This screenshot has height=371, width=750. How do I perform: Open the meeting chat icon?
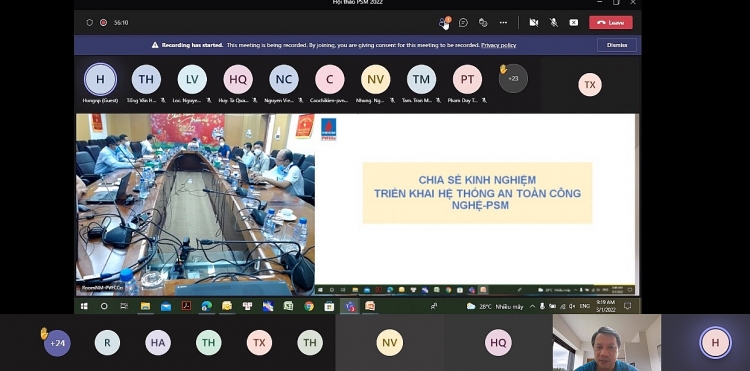[463, 22]
